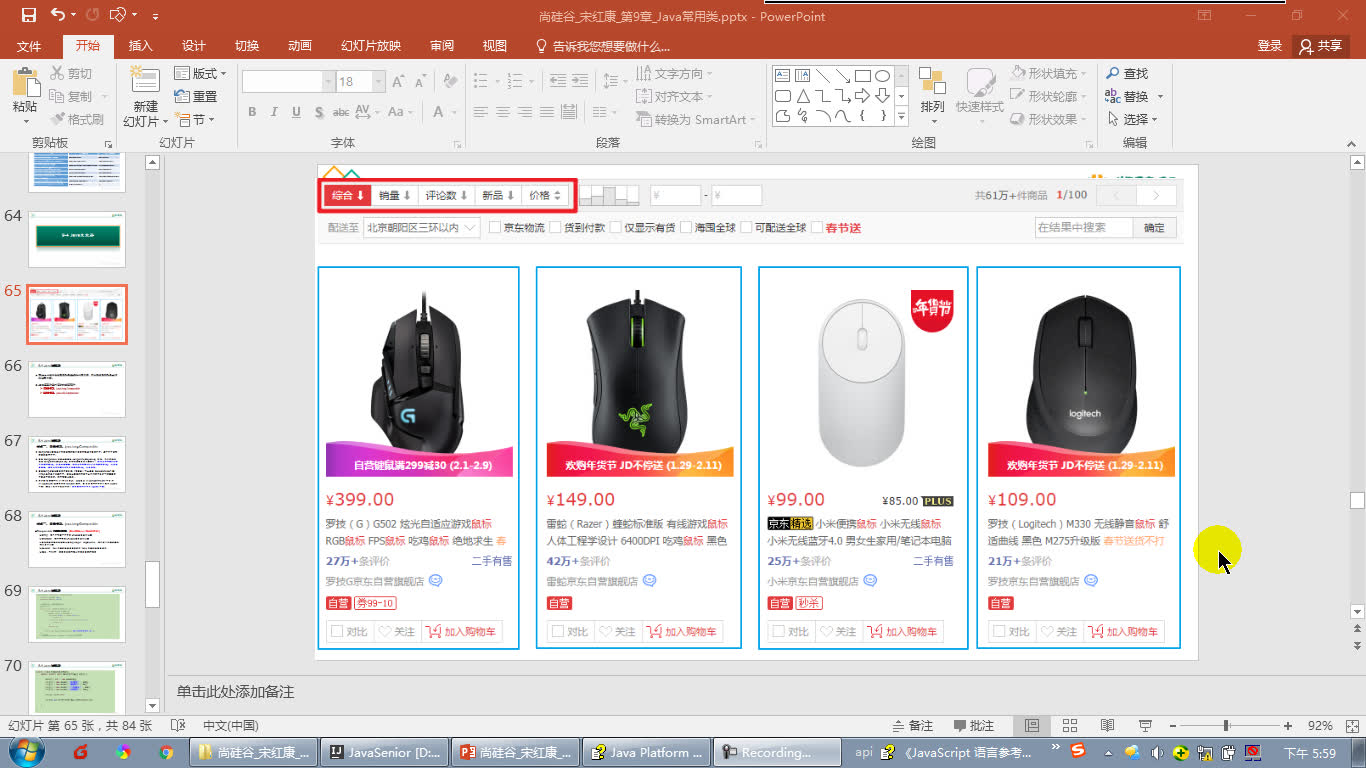Click the zoom out minus button
Viewport: 1366px width, 768px height.
coord(1173,726)
